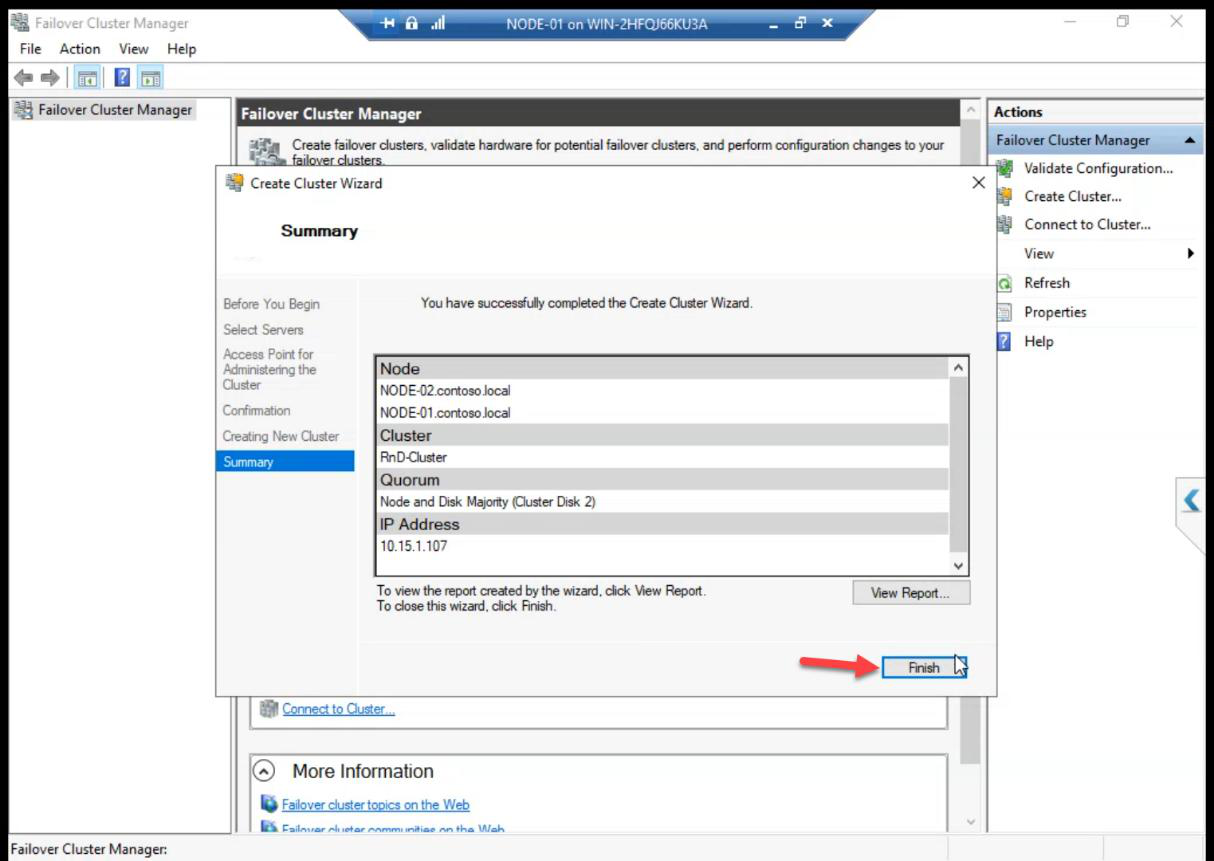Click the highlighted Summary wizard step
The width and height of the screenshot is (1214, 861).
click(285, 461)
